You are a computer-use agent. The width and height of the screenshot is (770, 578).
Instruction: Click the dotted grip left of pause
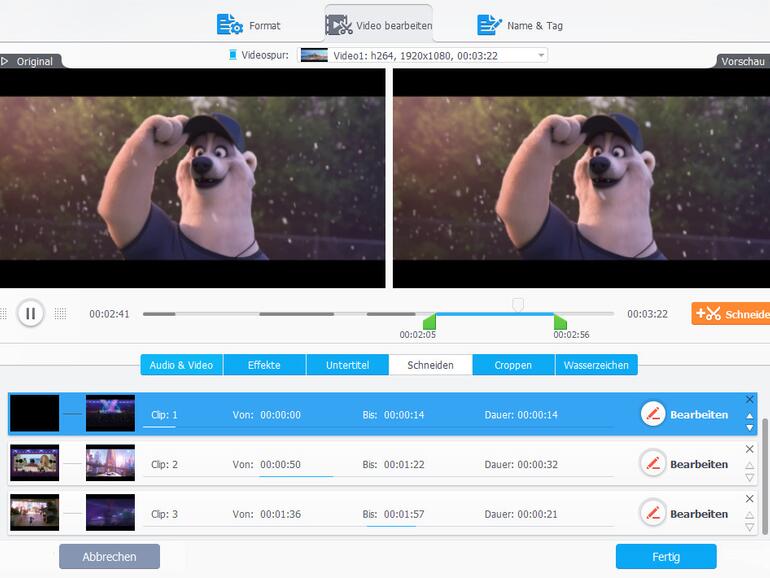pyautogui.click(x=3, y=313)
